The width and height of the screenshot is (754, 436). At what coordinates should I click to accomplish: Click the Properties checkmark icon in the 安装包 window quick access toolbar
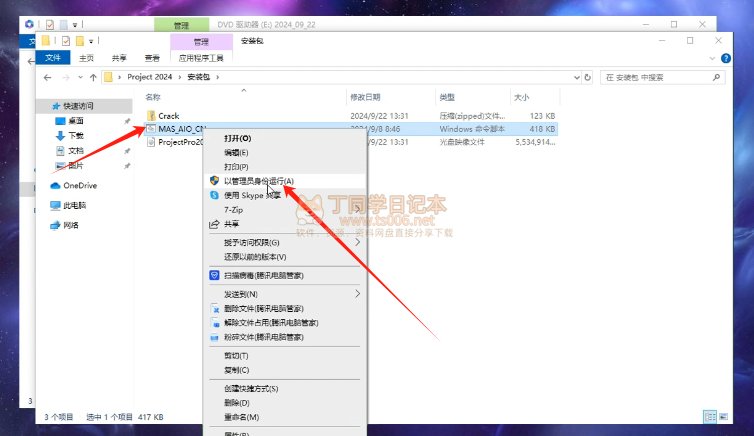(65, 41)
